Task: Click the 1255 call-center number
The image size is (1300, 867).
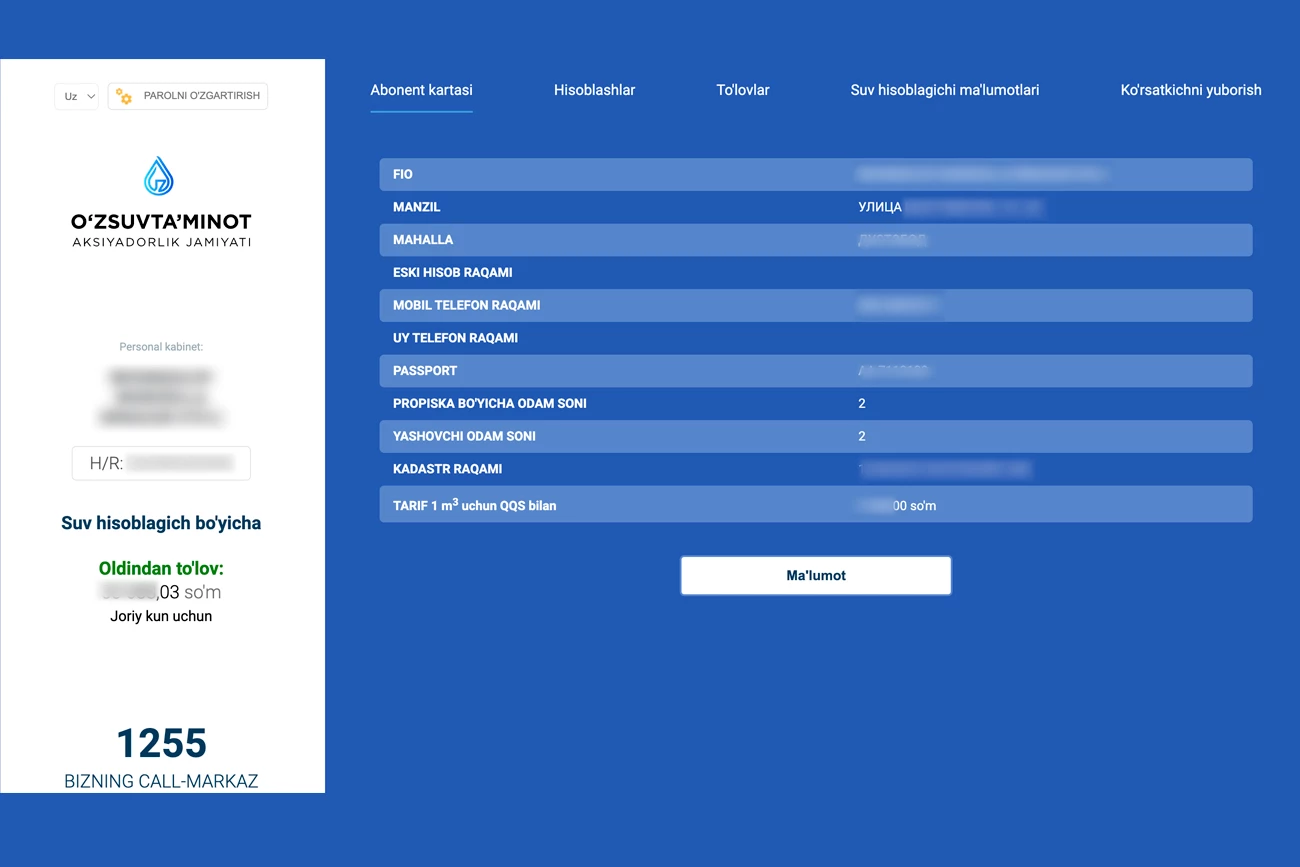Action: pyautogui.click(x=161, y=743)
